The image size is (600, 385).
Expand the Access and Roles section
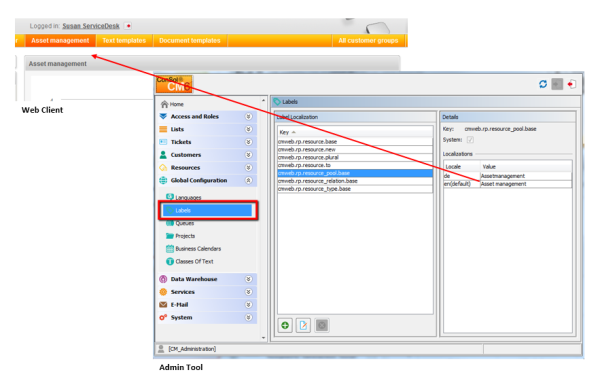[x=248, y=116]
